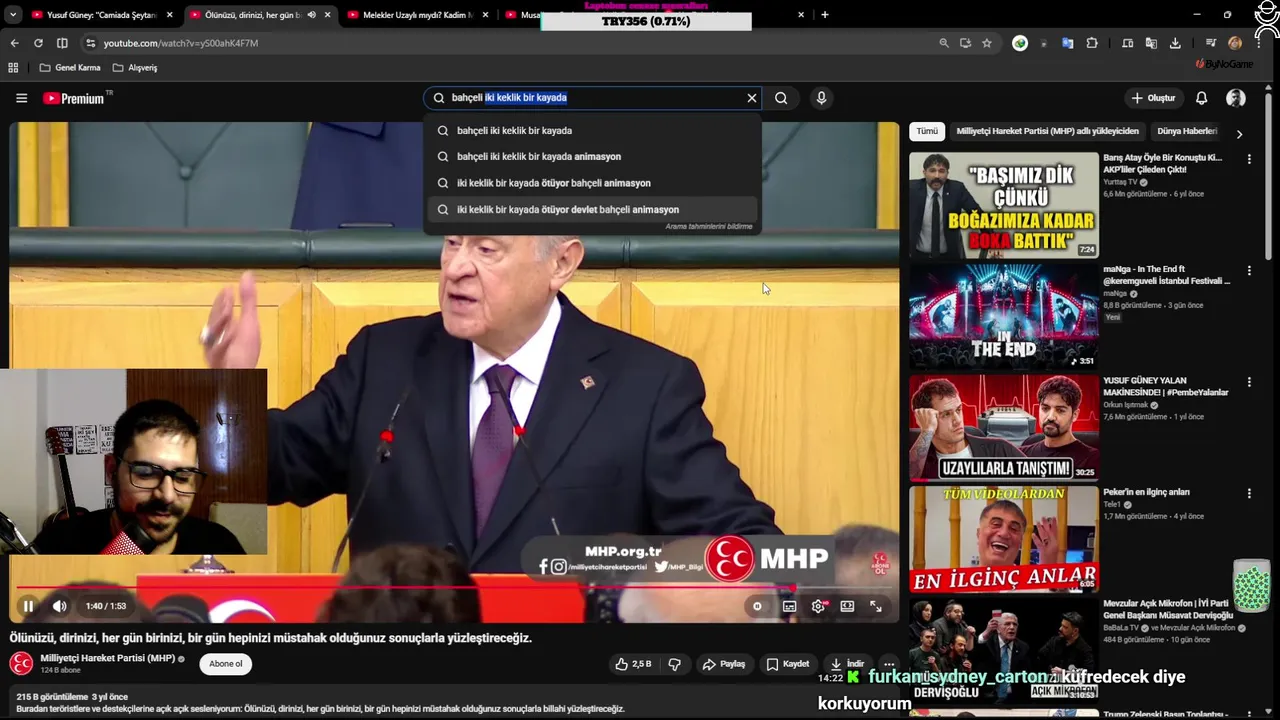Toggle the autoplay switch in player

(757, 606)
